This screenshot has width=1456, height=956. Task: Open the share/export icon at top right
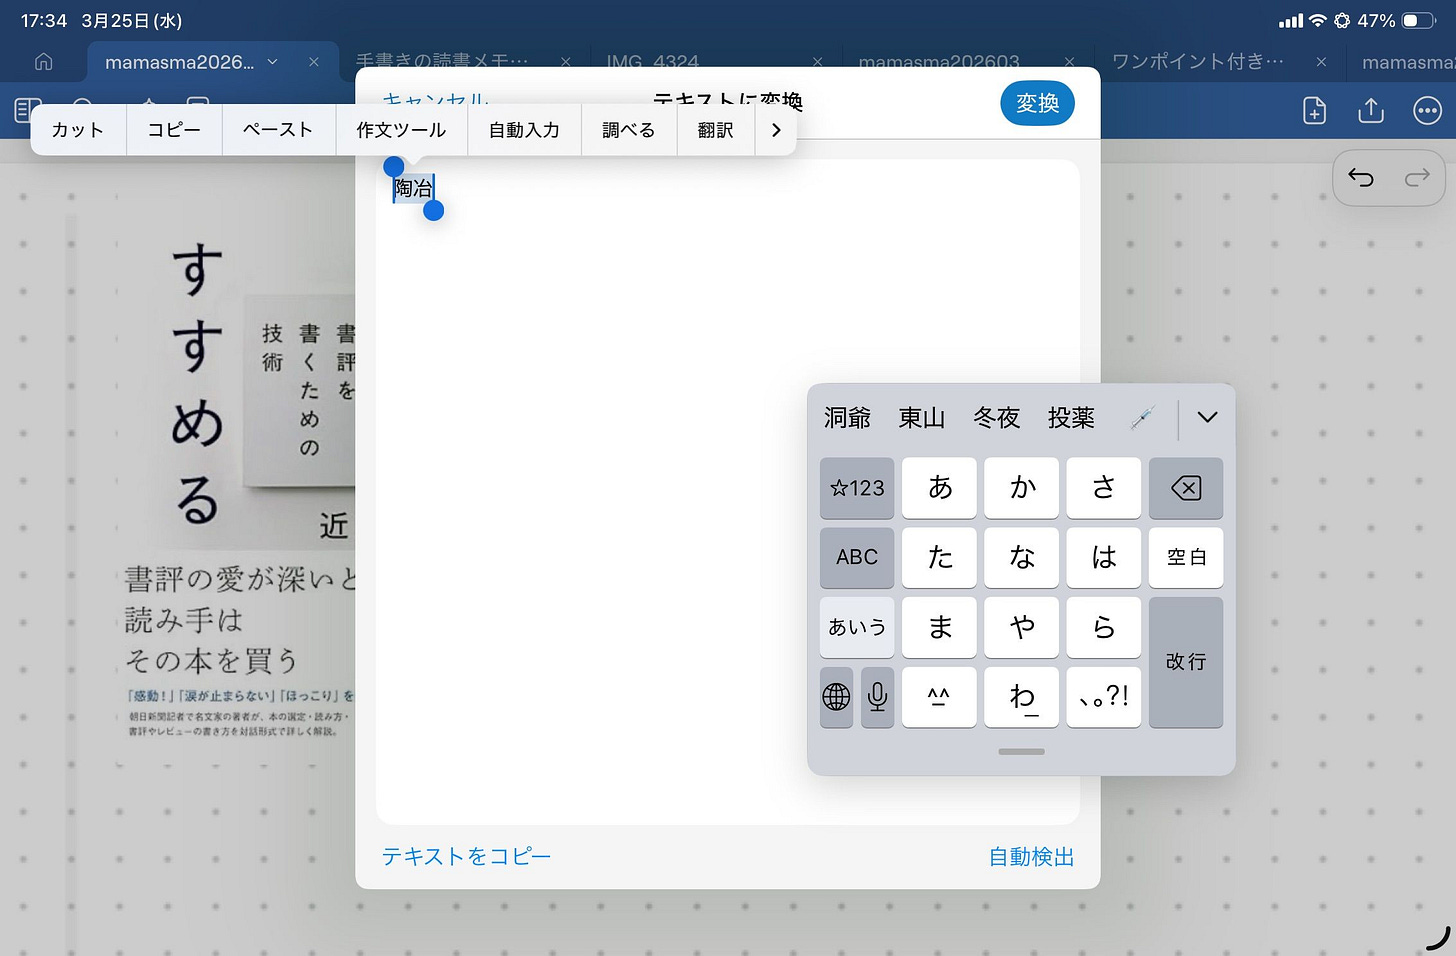click(1370, 110)
